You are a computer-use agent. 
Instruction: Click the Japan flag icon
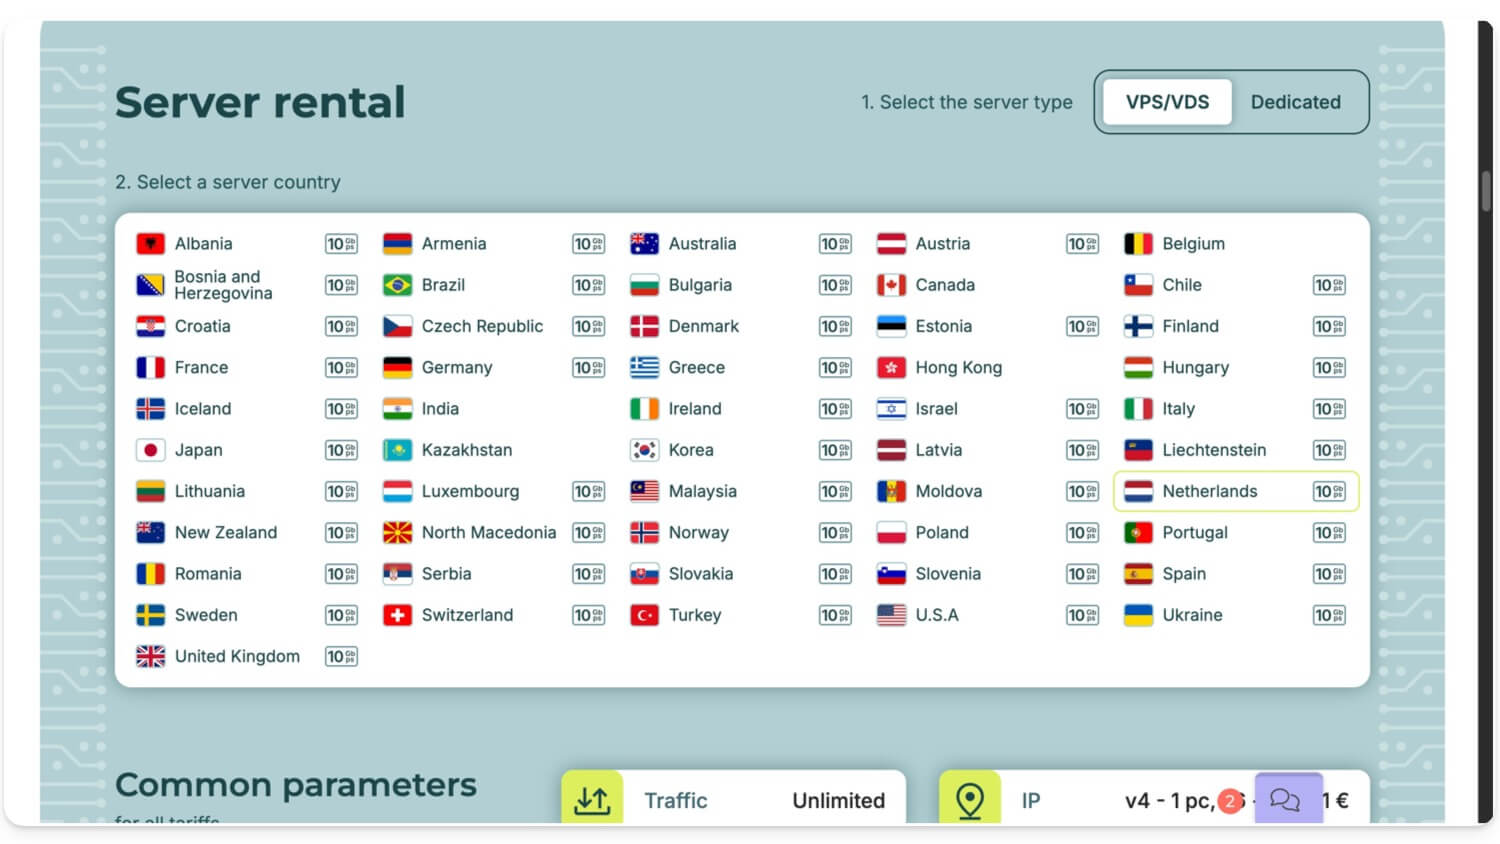click(150, 450)
